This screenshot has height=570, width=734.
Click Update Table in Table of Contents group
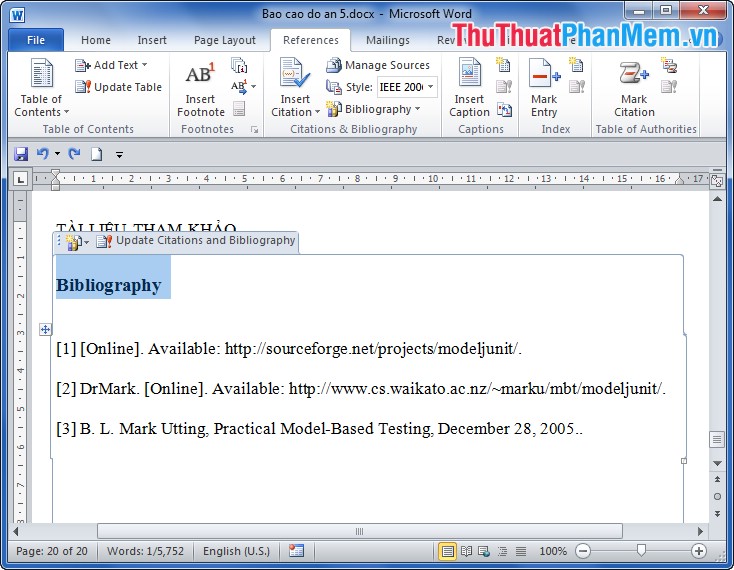click(118, 87)
